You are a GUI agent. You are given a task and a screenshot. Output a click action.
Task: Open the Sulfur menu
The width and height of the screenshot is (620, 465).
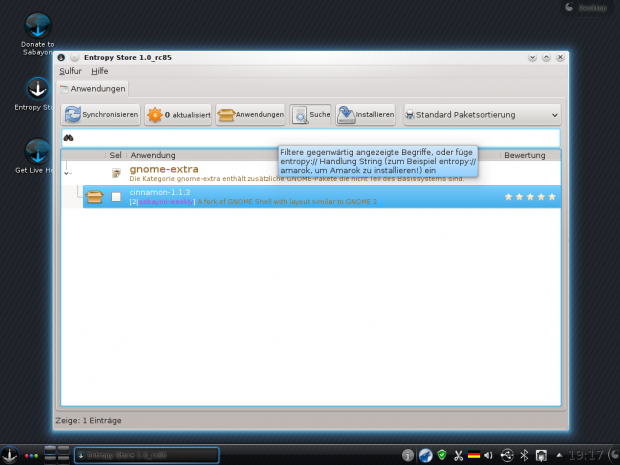tap(70, 71)
